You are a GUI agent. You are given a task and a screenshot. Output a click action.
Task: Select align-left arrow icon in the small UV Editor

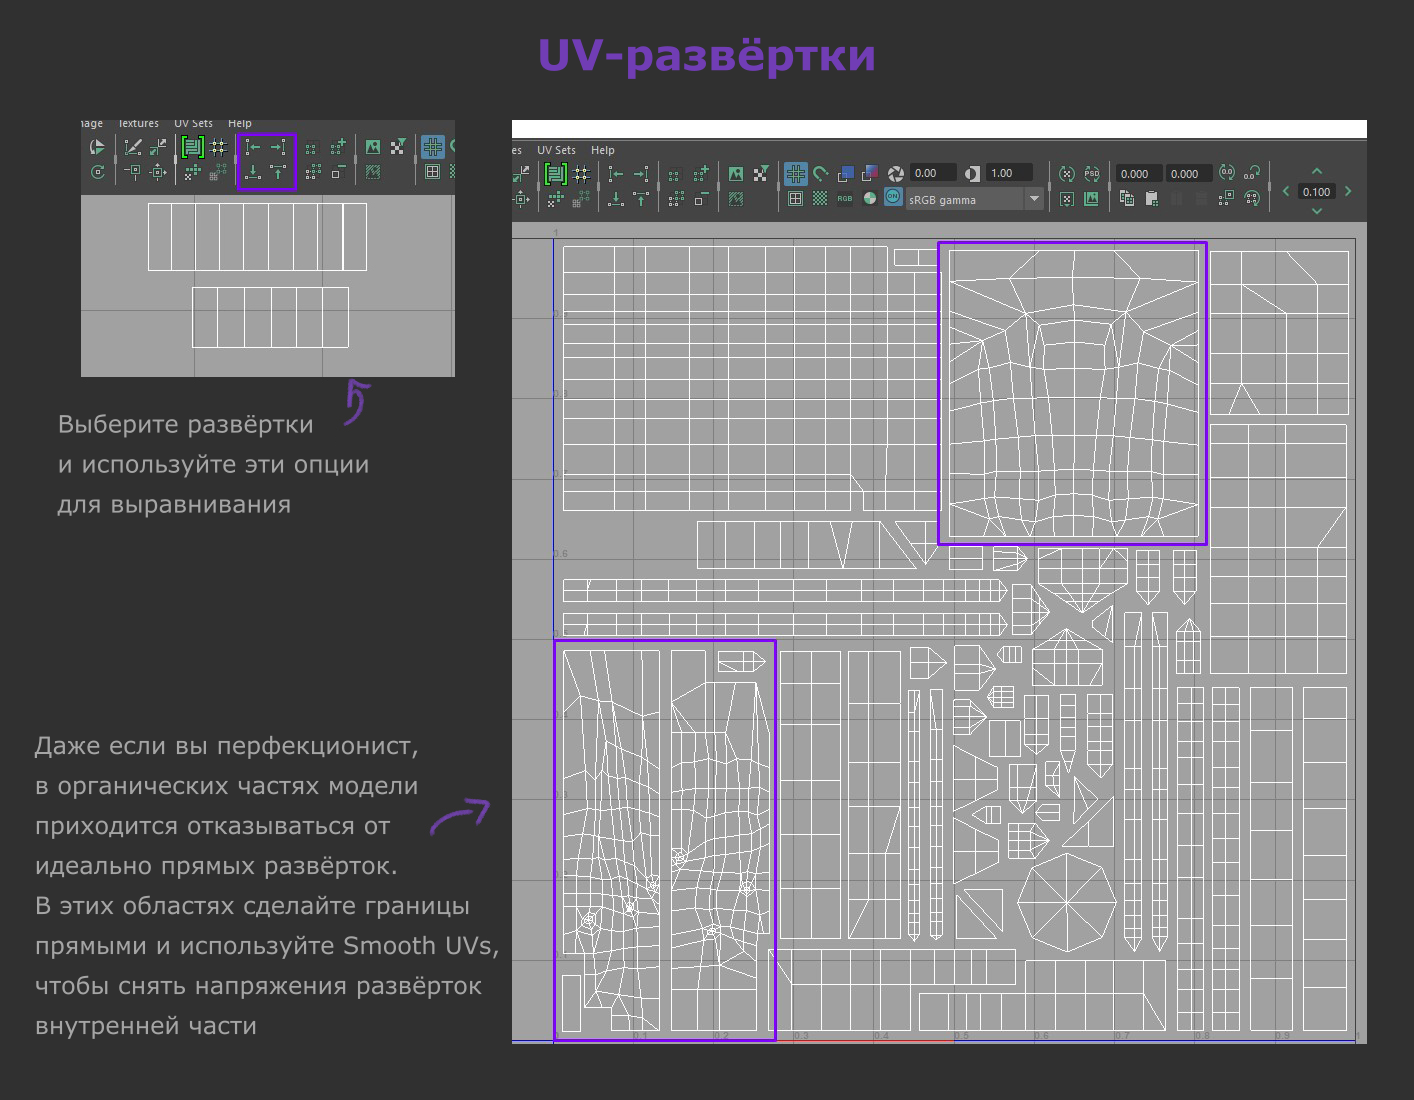click(x=253, y=148)
